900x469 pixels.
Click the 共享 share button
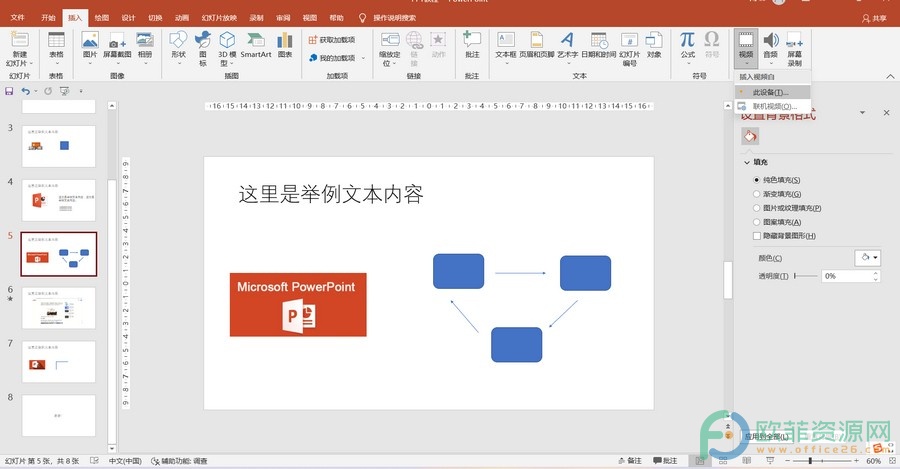click(874, 18)
